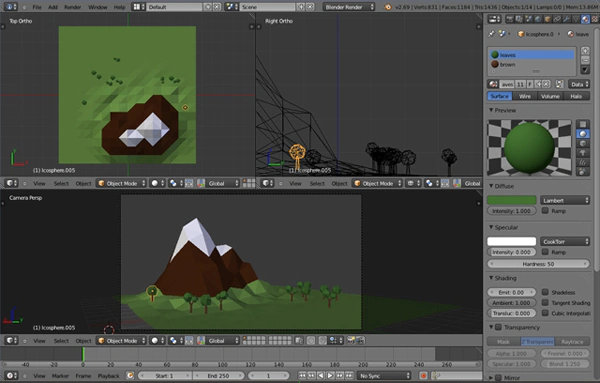The image size is (600, 383).
Task: Open the Object Constraints chain icon
Action: tap(557, 19)
